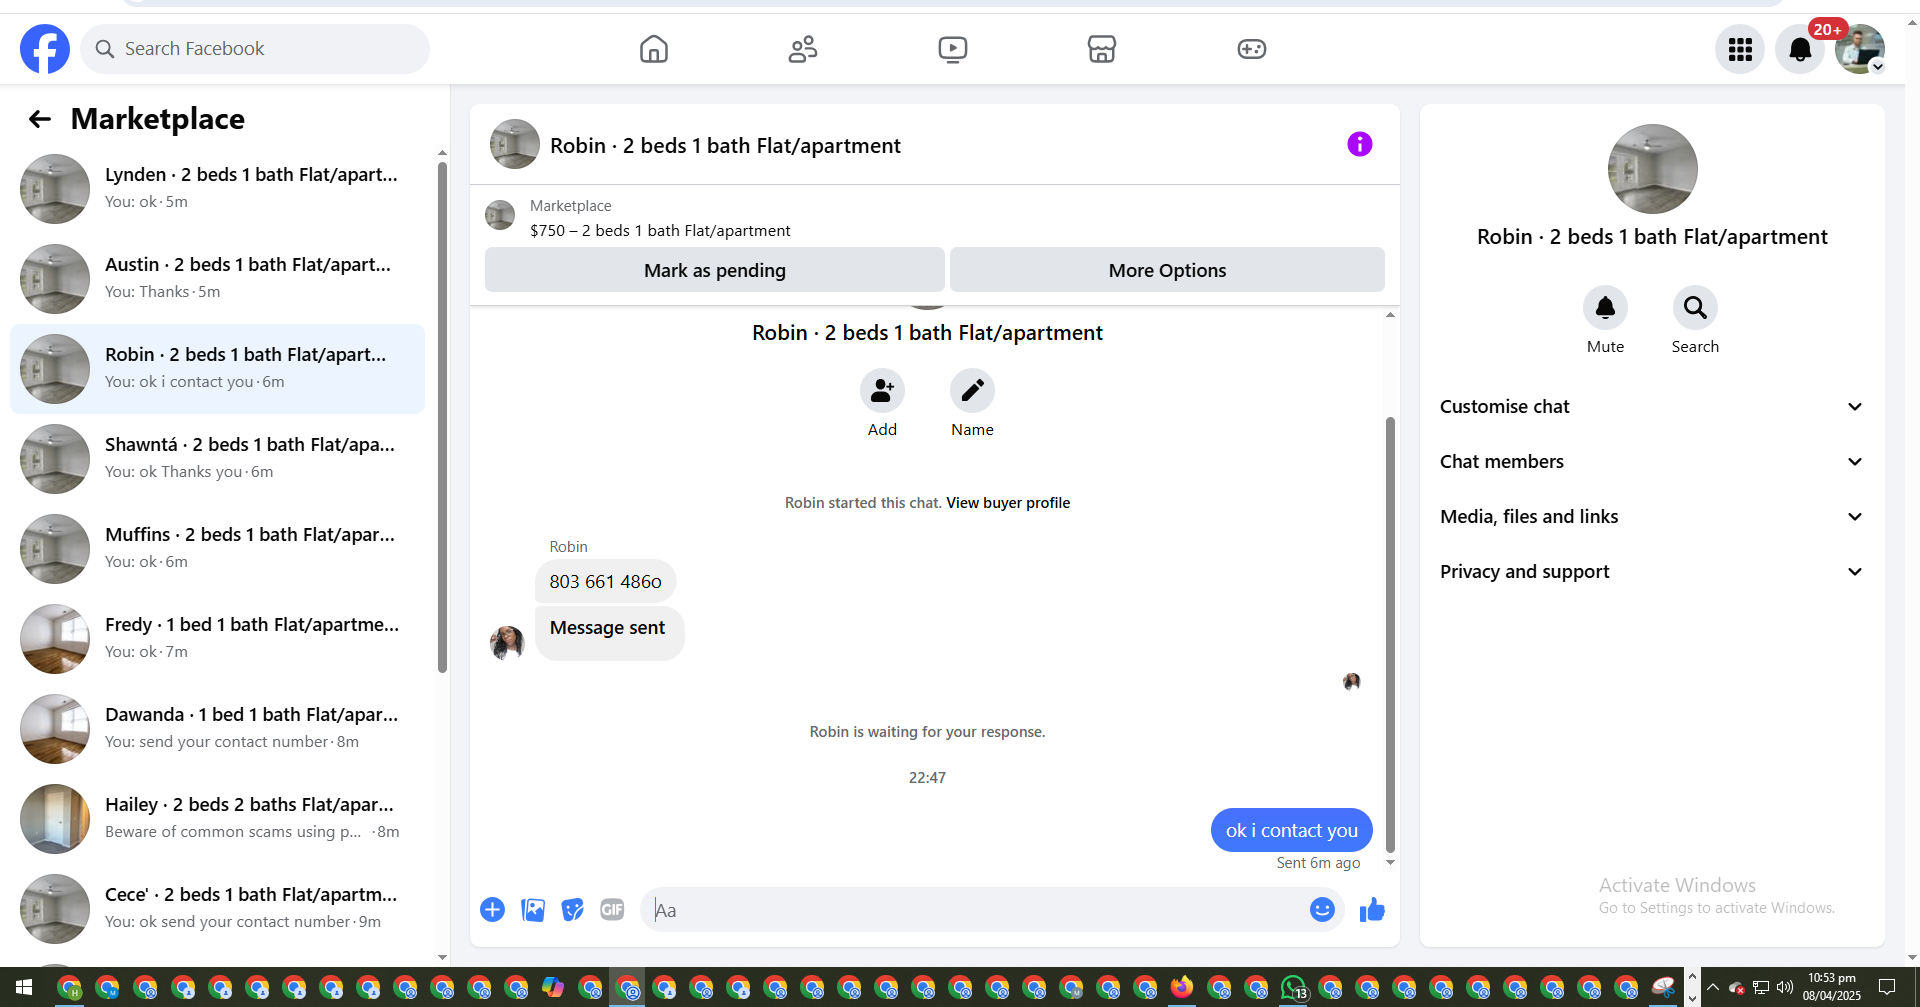Mute the Robin conversation with the bell icon
The height and width of the screenshot is (1007, 1920).
(1605, 308)
